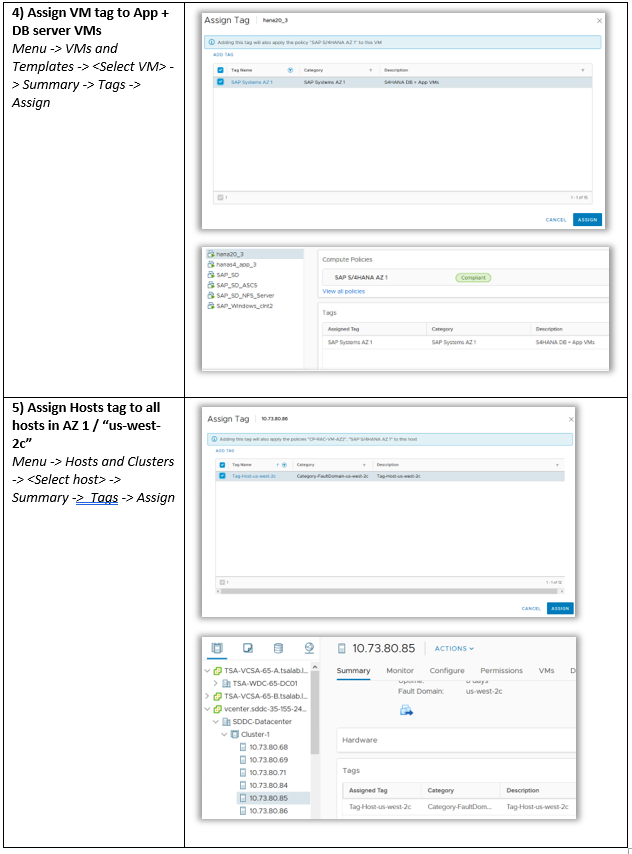Uncheck the SAP Systems AZ 1 tag checkbox

220,82
